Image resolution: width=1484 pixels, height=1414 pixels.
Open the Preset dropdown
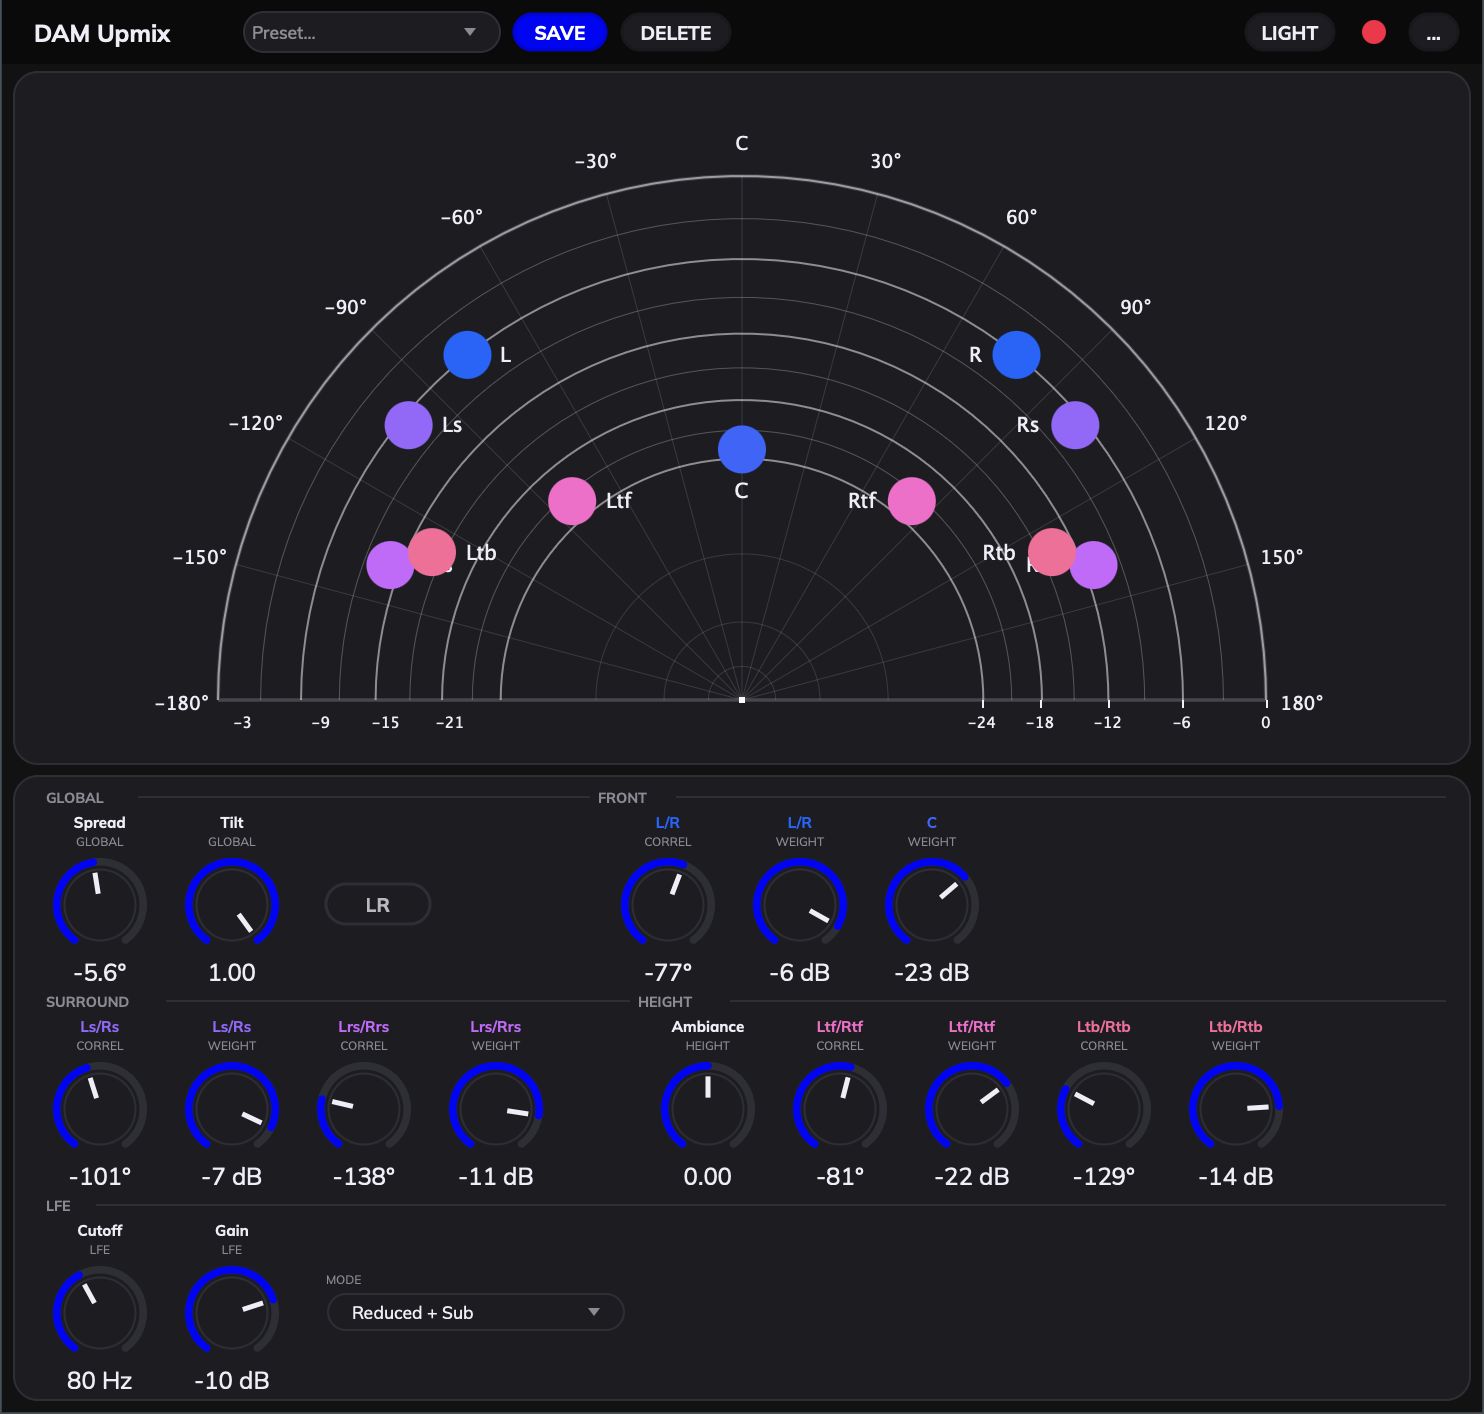tap(372, 33)
